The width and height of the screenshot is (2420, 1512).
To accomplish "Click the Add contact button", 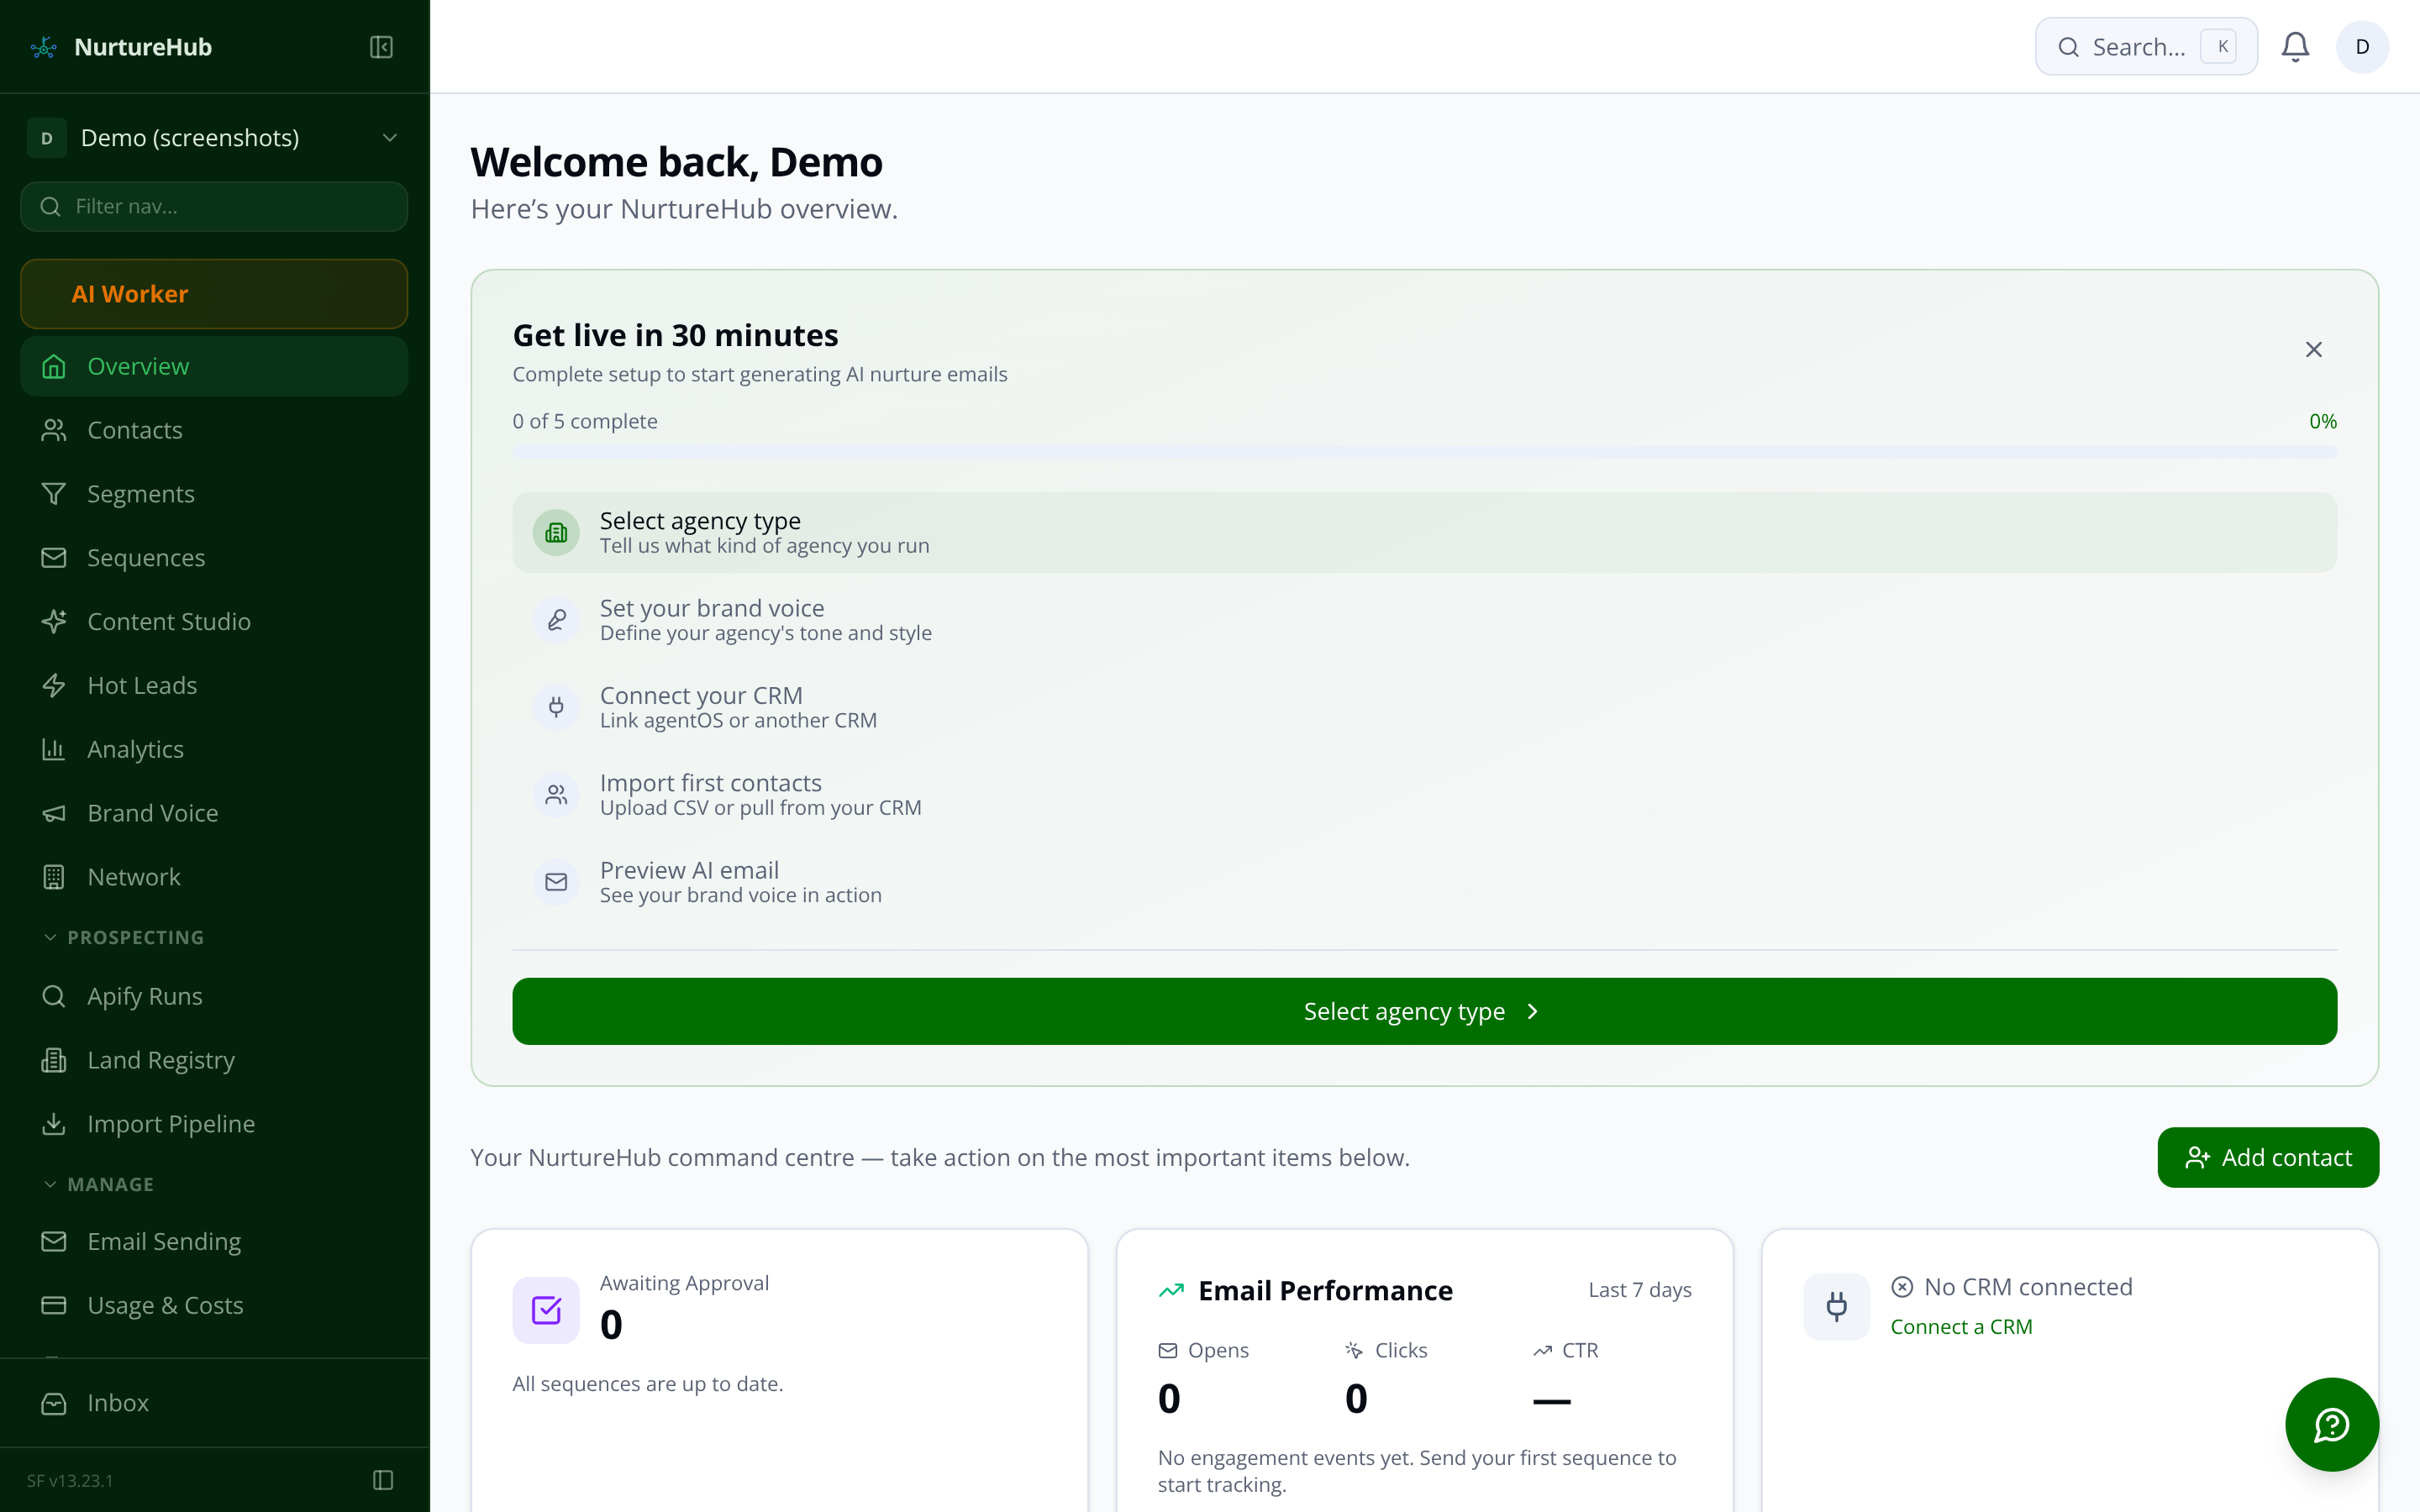I will pos(2268,1157).
